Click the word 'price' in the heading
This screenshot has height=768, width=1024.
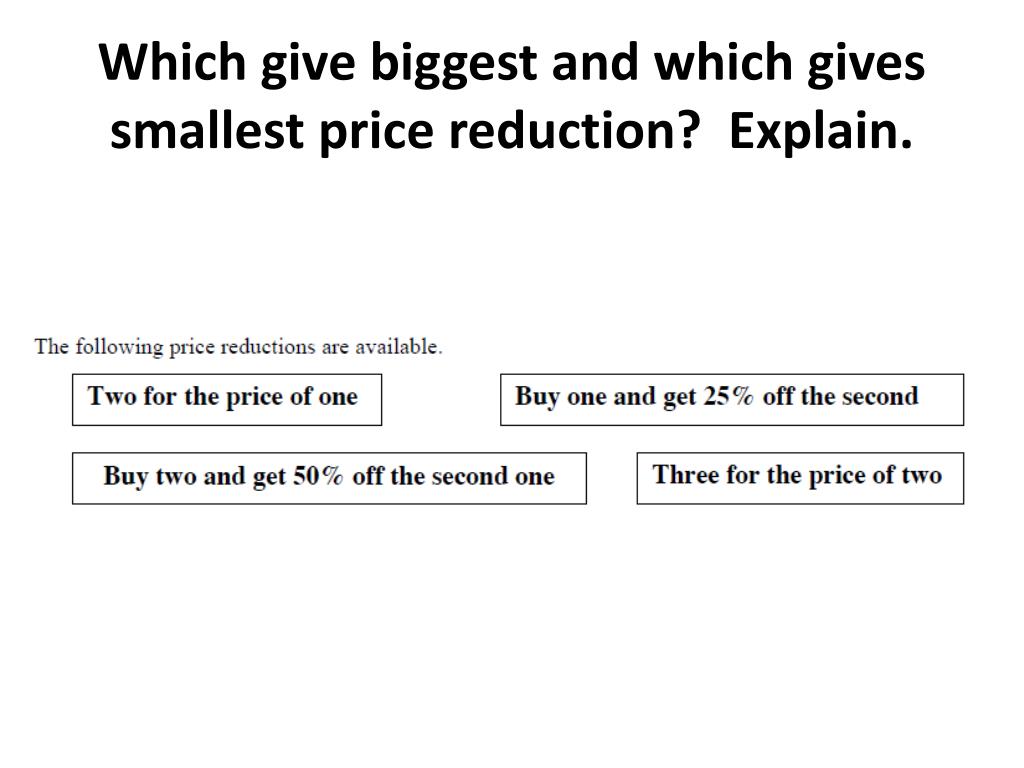(x=376, y=132)
